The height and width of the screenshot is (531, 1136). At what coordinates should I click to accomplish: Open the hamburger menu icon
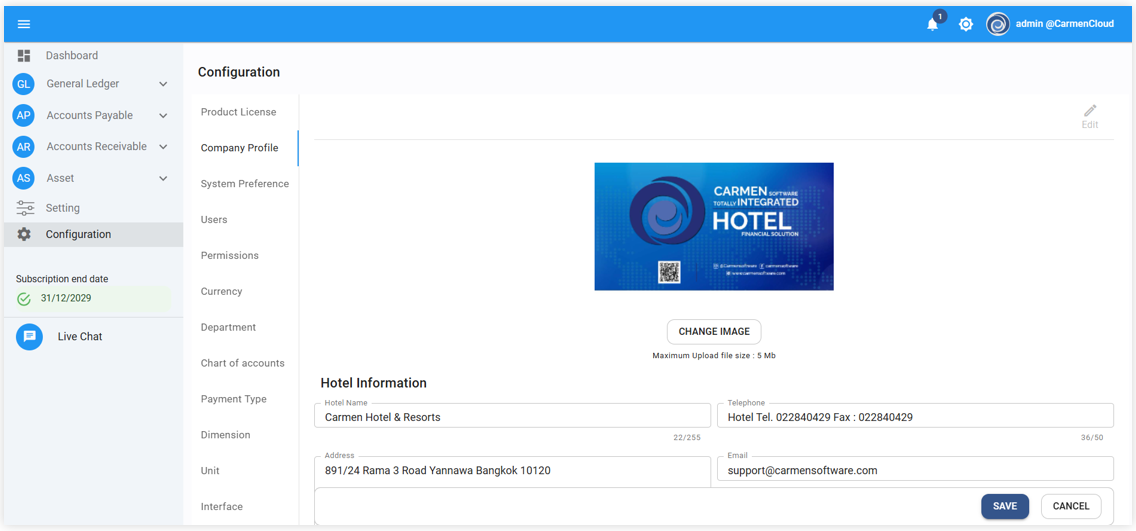[24, 24]
